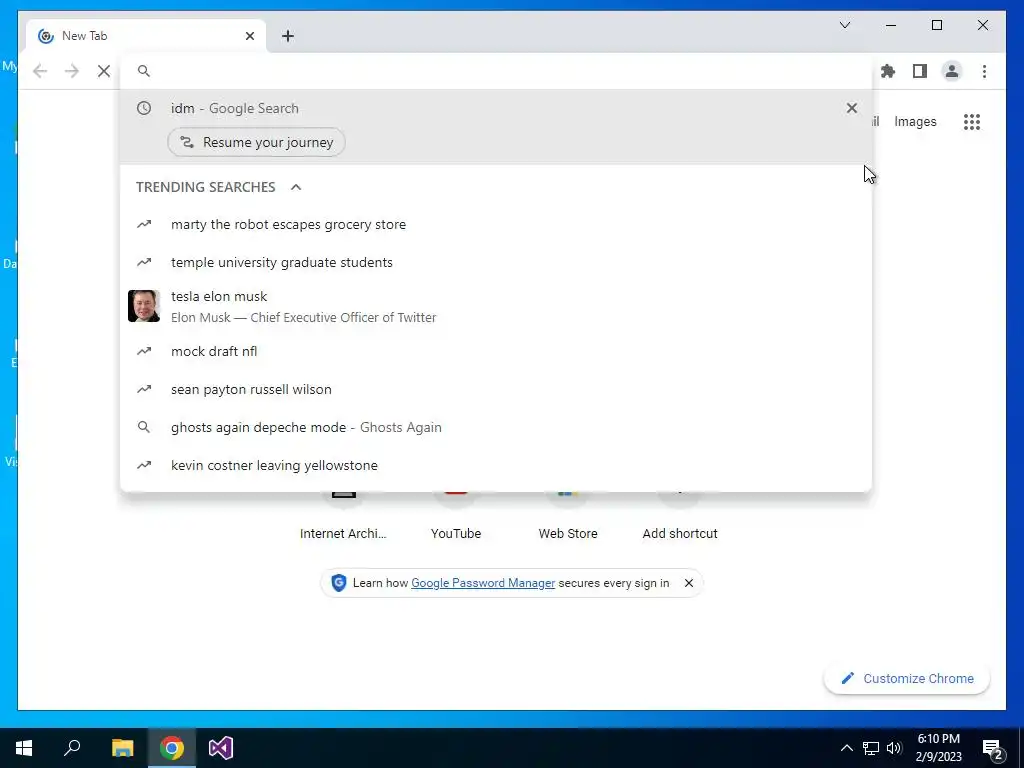The height and width of the screenshot is (768, 1024).
Task: Open the tab search dropdown arrow
Action: [x=844, y=25]
